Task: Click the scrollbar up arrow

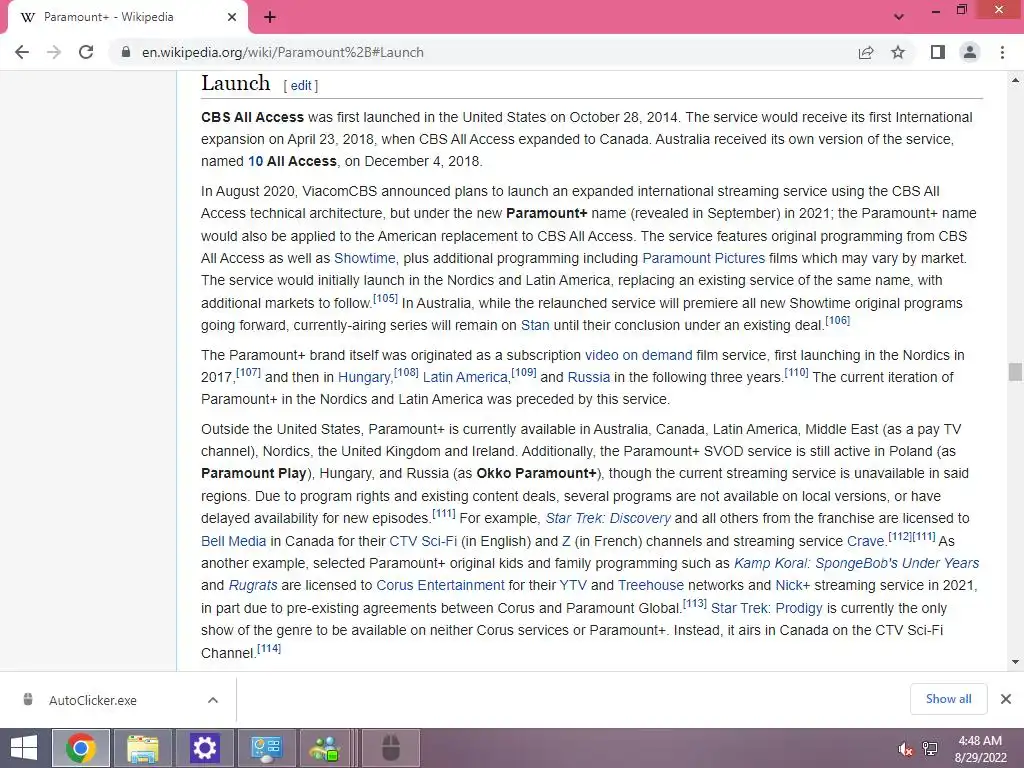Action: pos(1015,80)
